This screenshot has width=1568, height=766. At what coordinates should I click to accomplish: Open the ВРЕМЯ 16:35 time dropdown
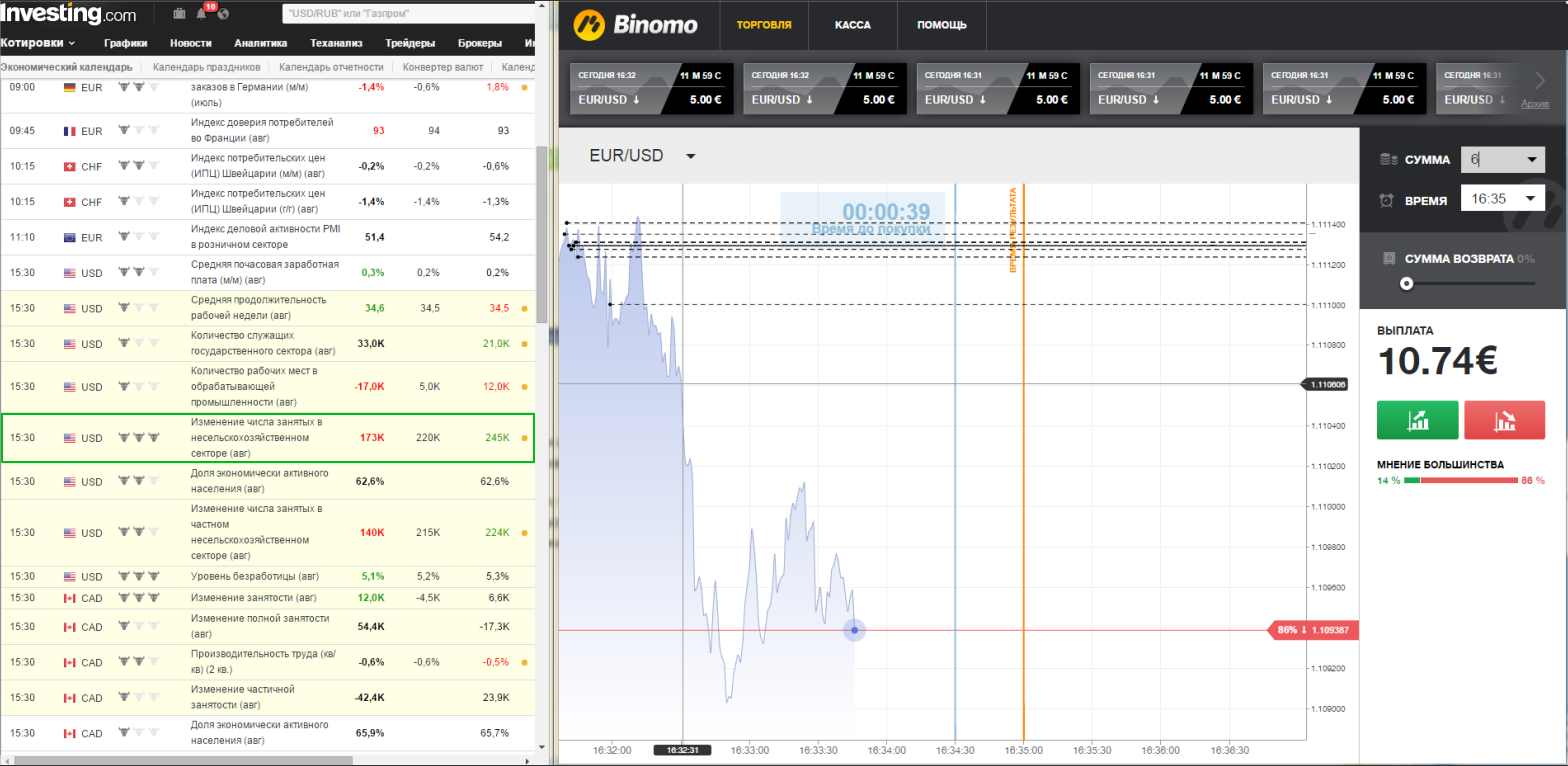pyautogui.click(x=1502, y=199)
